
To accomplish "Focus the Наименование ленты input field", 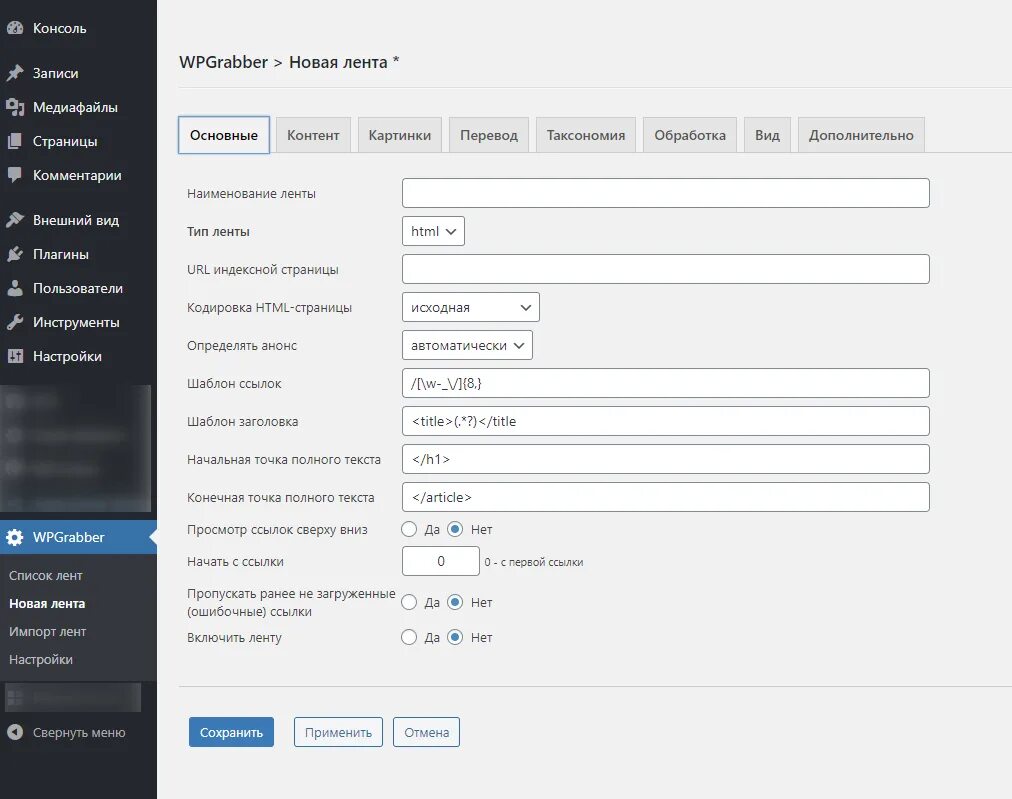I will tap(665, 193).
